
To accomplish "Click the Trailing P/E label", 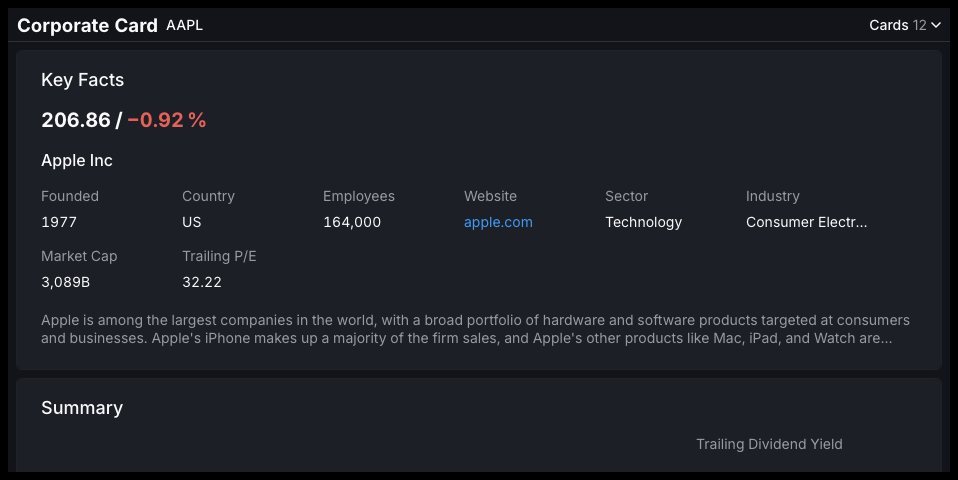I will coord(219,256).
